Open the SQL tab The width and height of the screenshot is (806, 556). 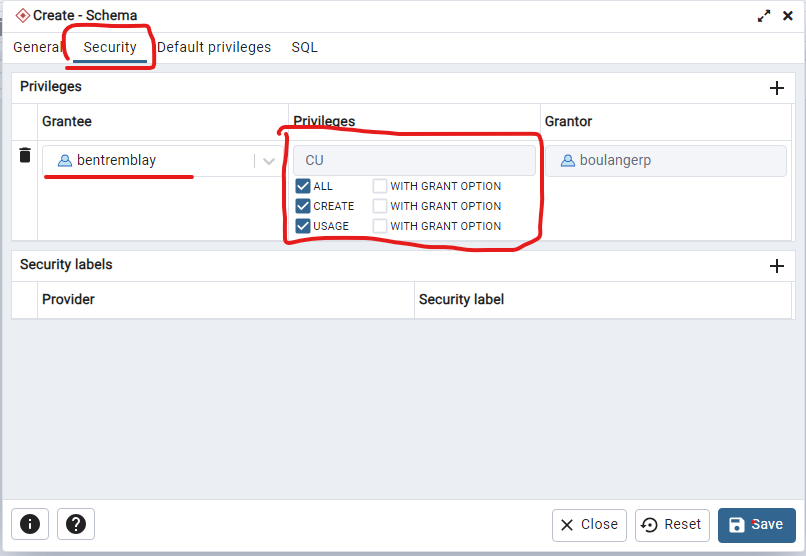[305, 47]
